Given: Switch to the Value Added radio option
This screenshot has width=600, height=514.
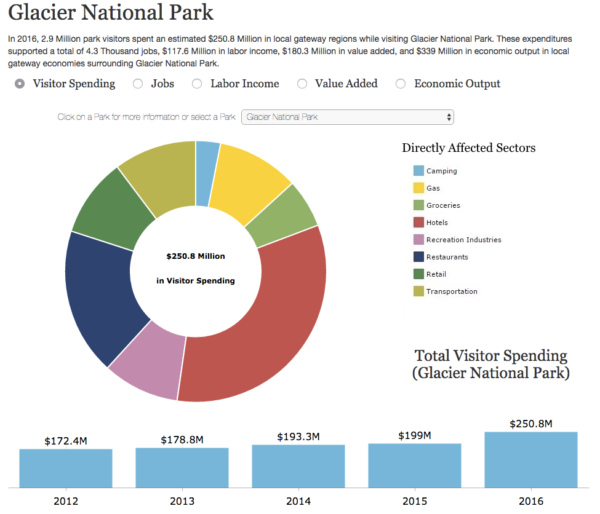Looking at the screenshot, I should pos(300,84).
